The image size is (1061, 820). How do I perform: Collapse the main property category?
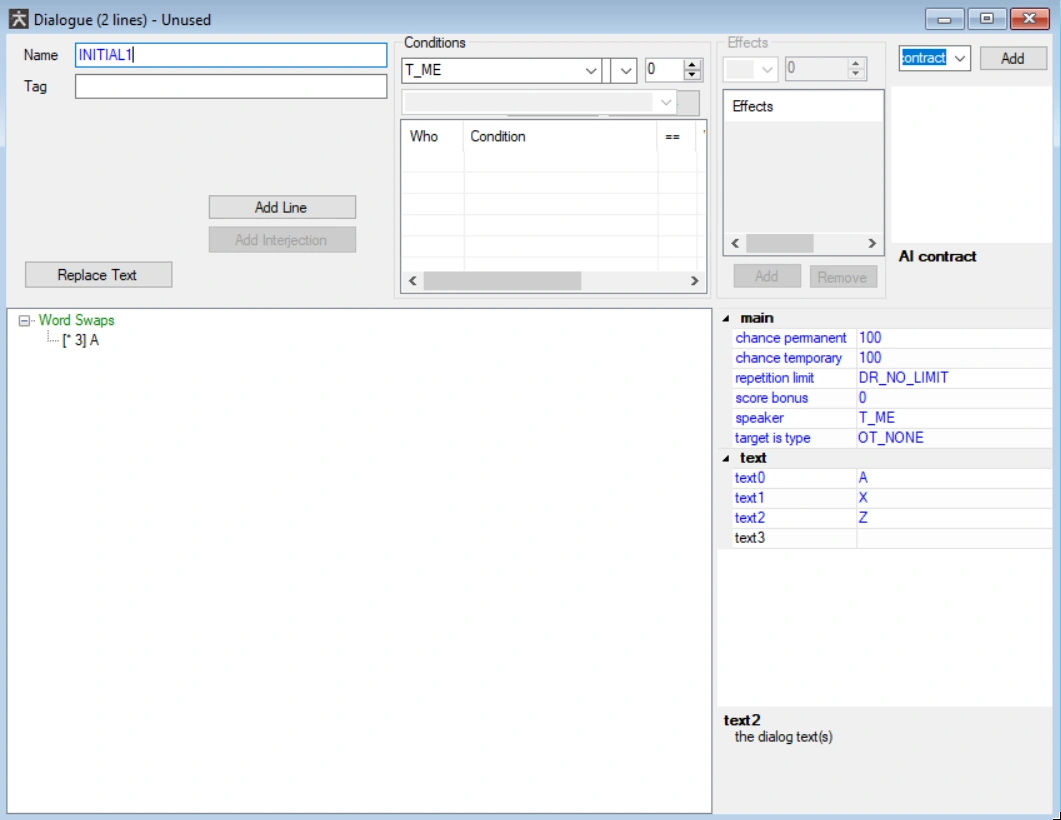tap(726, 319)
